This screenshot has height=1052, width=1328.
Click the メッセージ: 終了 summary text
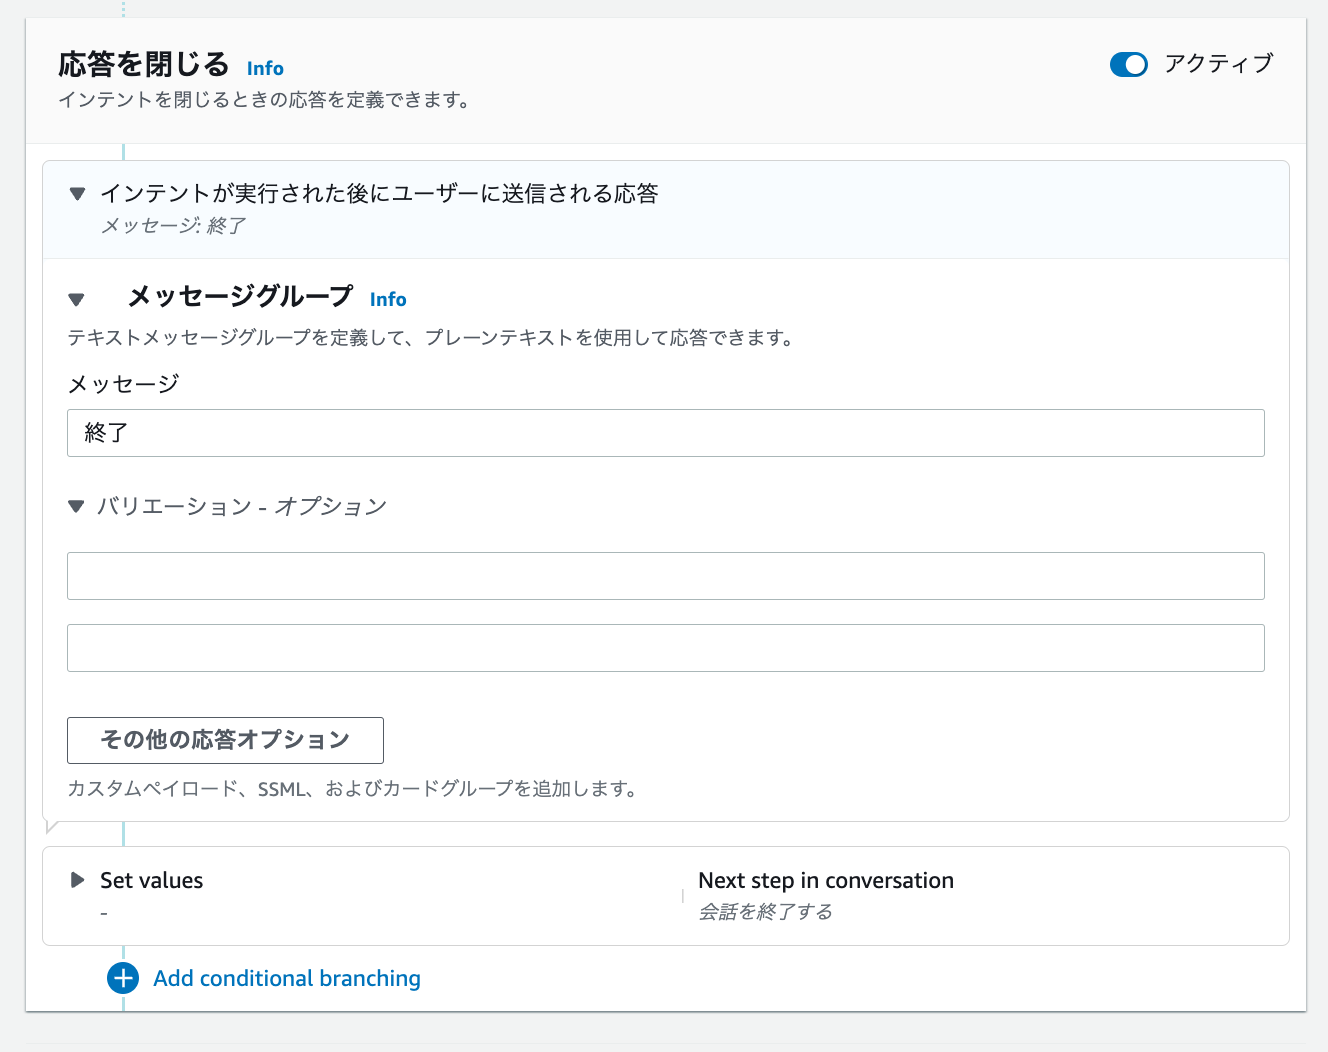173,226
